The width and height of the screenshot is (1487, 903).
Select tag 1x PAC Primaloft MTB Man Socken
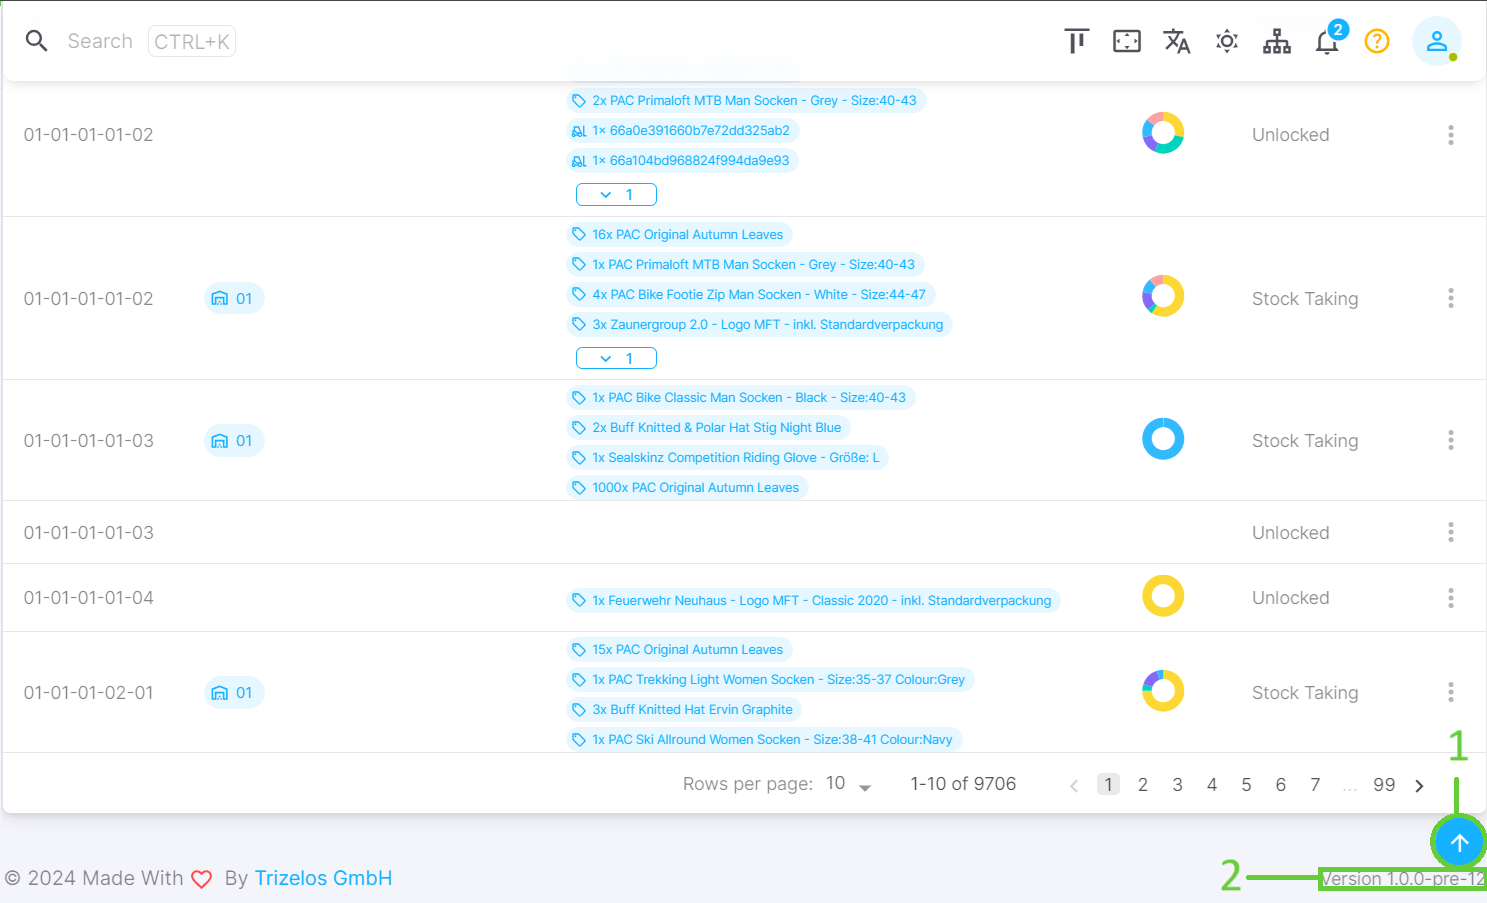point(745,264)
